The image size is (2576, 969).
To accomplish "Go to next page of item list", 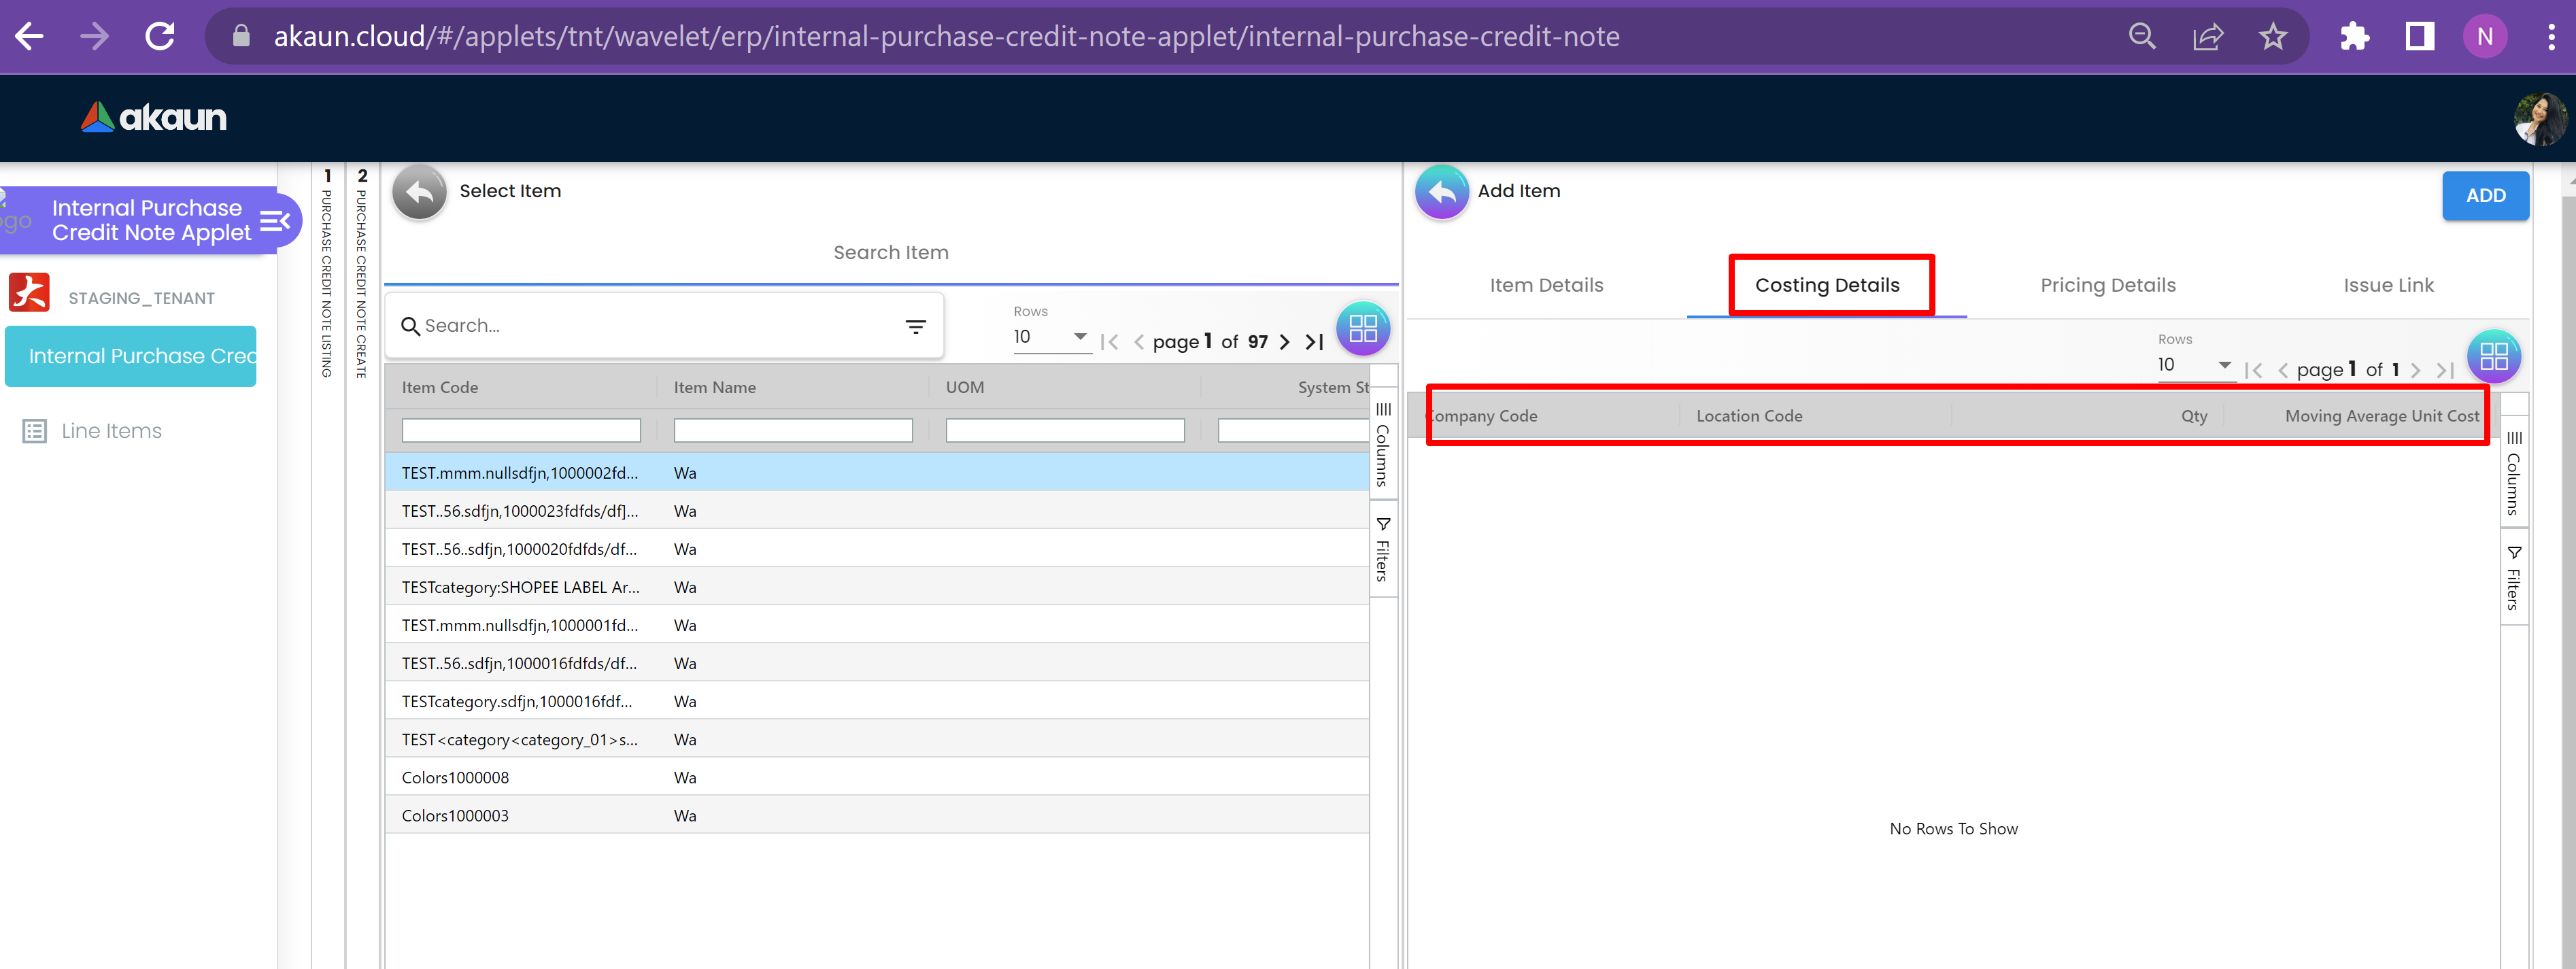I will click(x=1285, y=343).
